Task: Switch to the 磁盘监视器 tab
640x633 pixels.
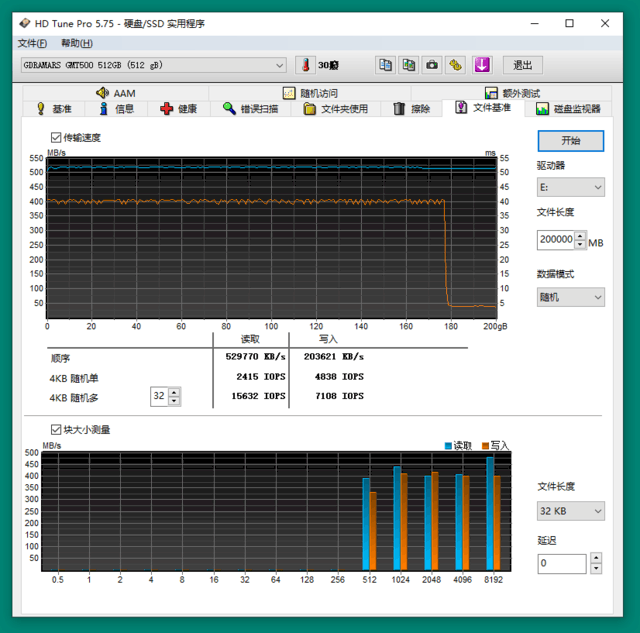Action: pyautogui.click(x=568, y=109)
